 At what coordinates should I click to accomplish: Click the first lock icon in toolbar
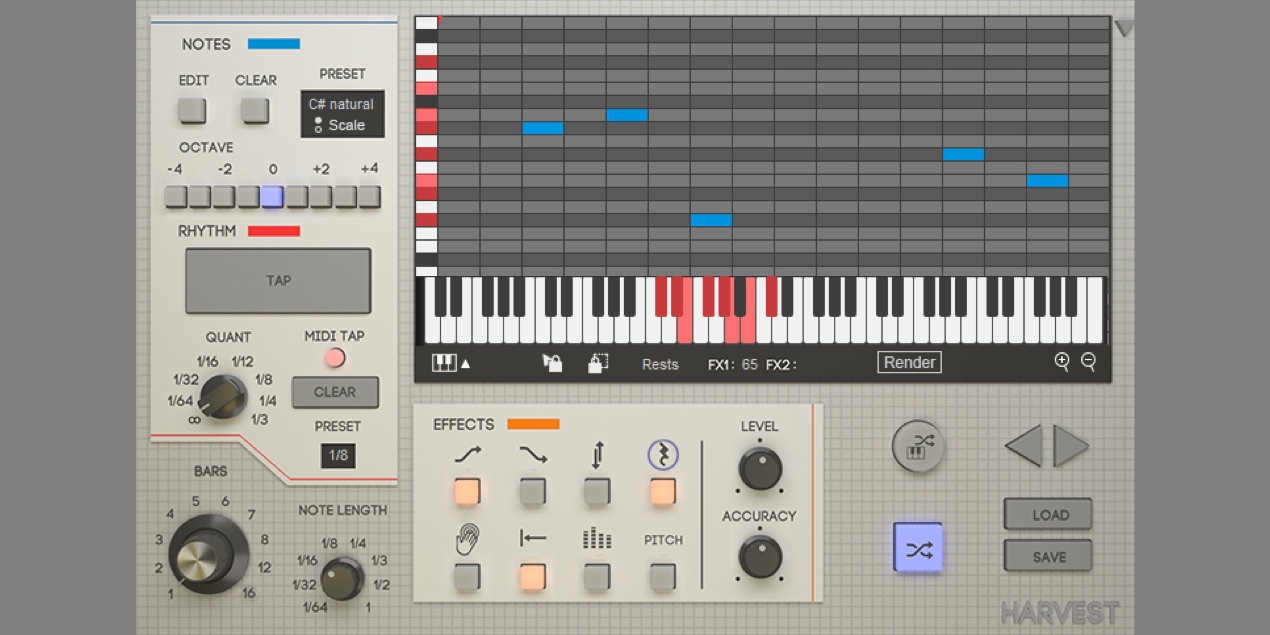pos(551,364)
